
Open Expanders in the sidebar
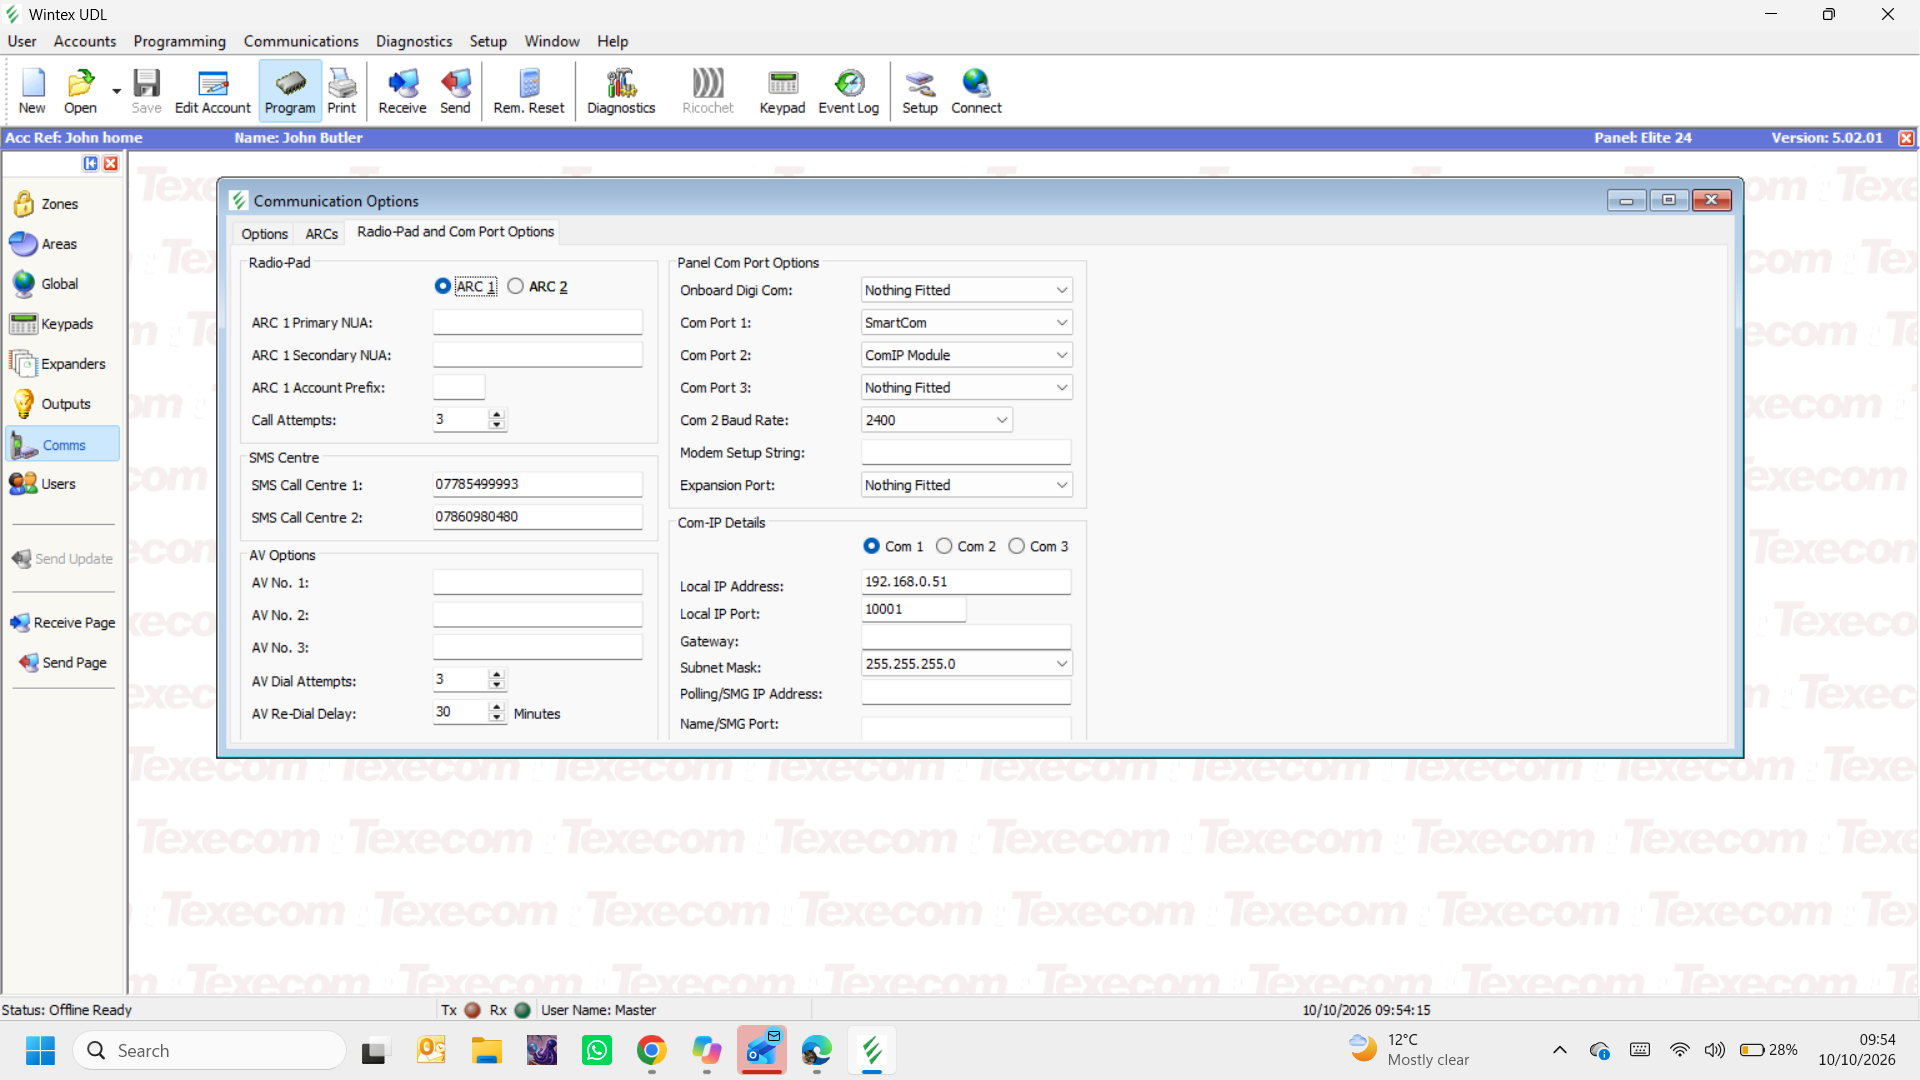tap(62, 364)
